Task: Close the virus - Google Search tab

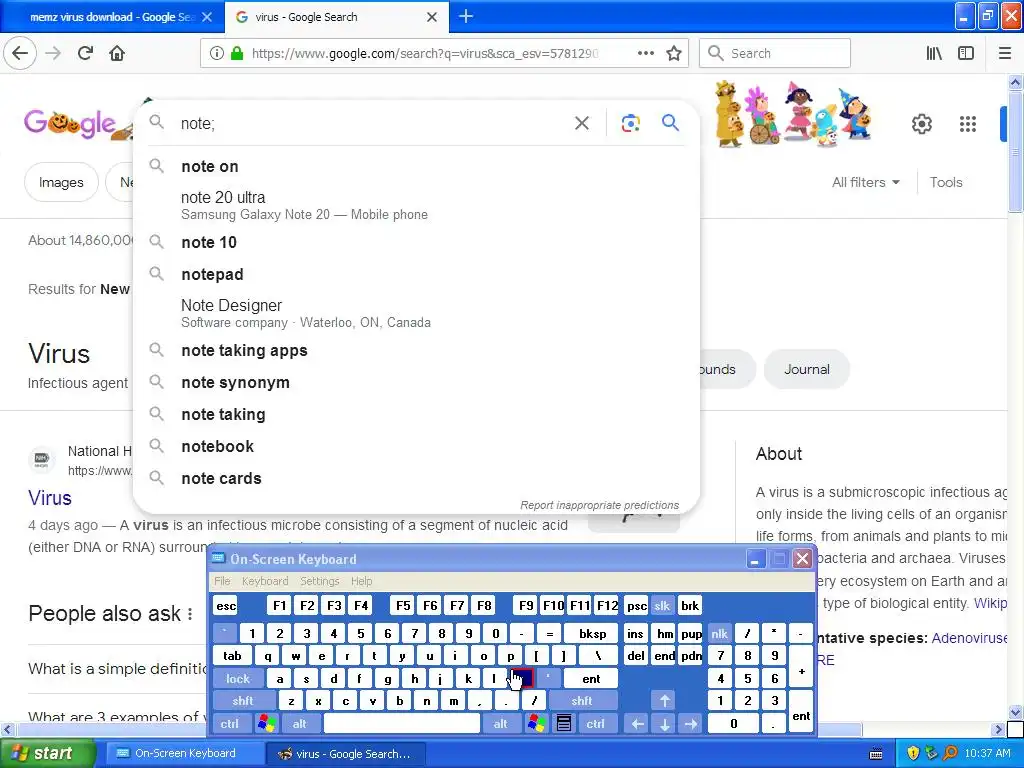Action: 432,17
